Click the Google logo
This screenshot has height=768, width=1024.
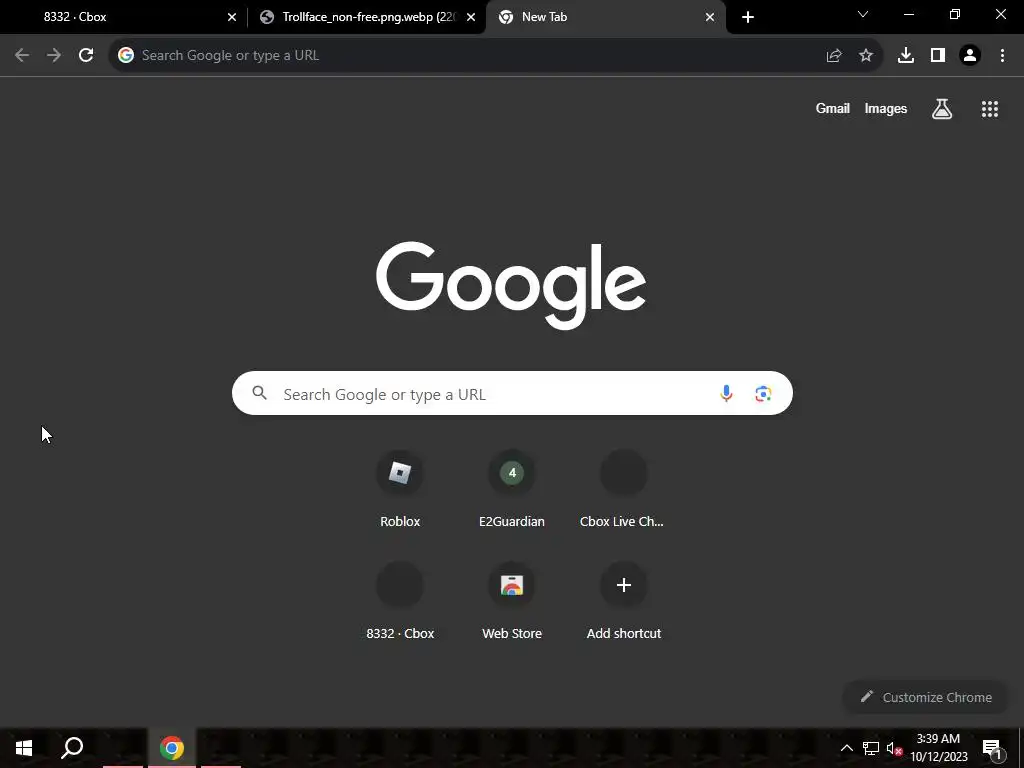(x=511, y=285)
